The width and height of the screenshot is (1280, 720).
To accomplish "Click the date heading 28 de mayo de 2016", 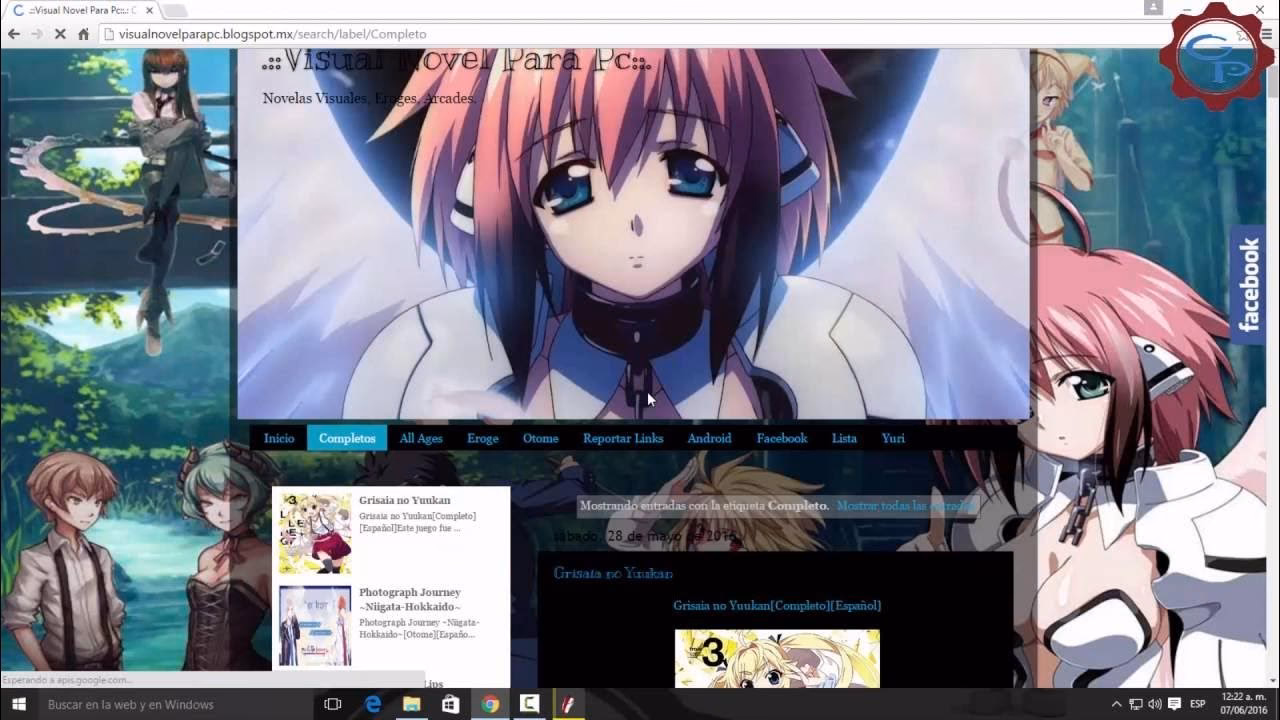I will [647, 537].
